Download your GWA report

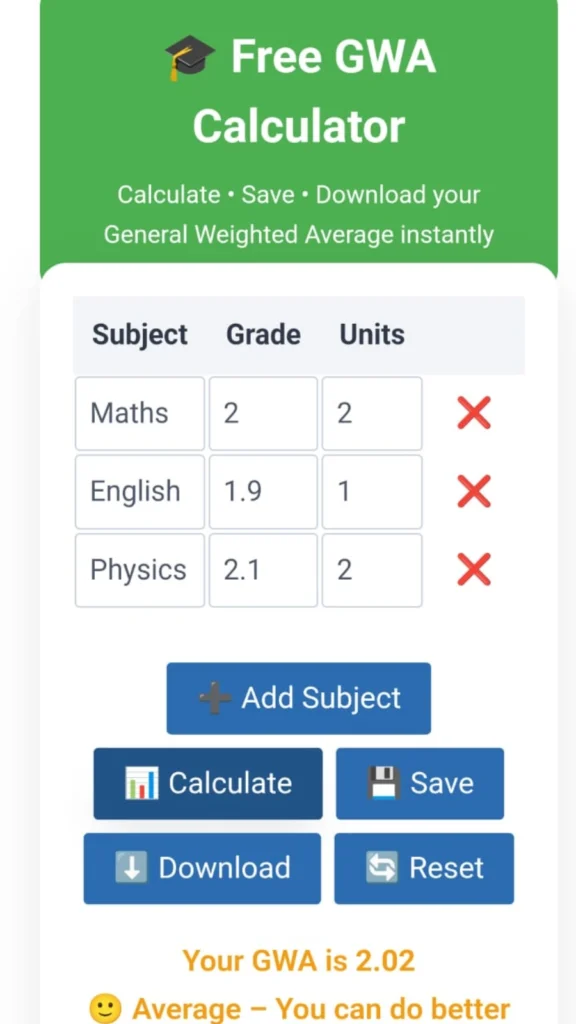pos(201,868)
